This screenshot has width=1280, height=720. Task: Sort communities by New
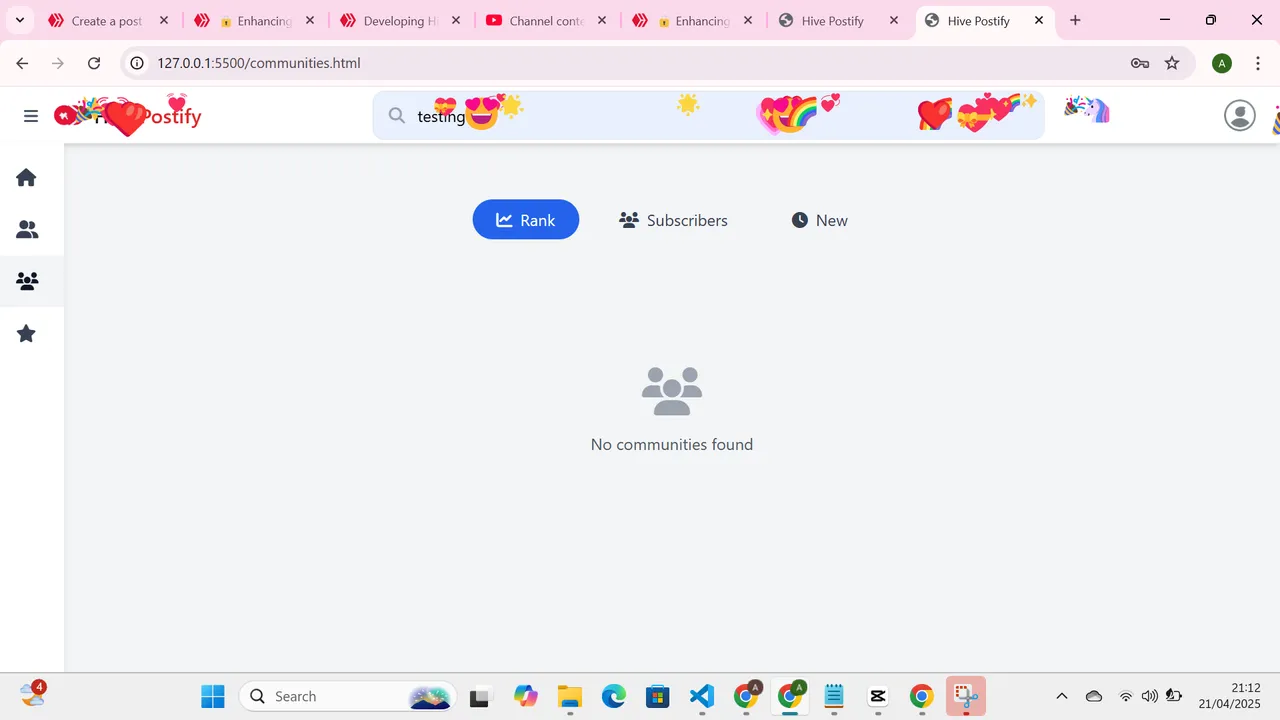click(x=820, y=220)
